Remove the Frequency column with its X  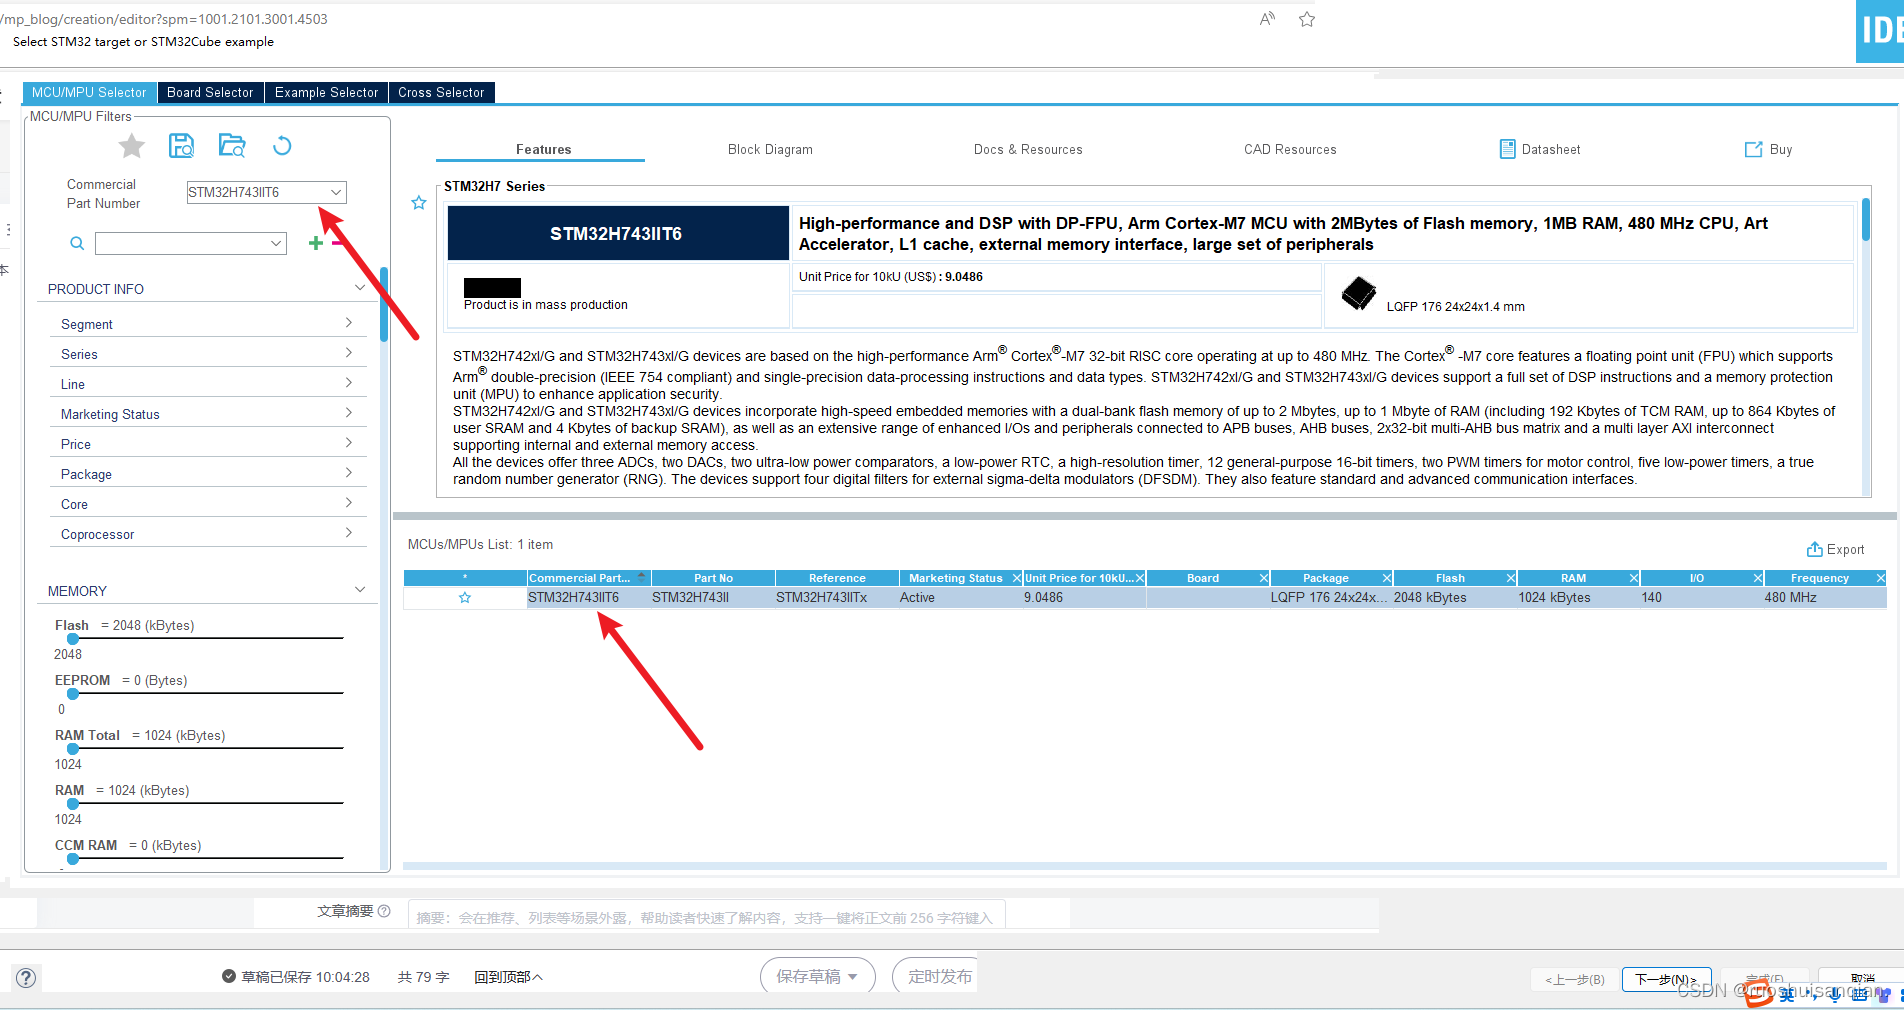click(1880, 578)
